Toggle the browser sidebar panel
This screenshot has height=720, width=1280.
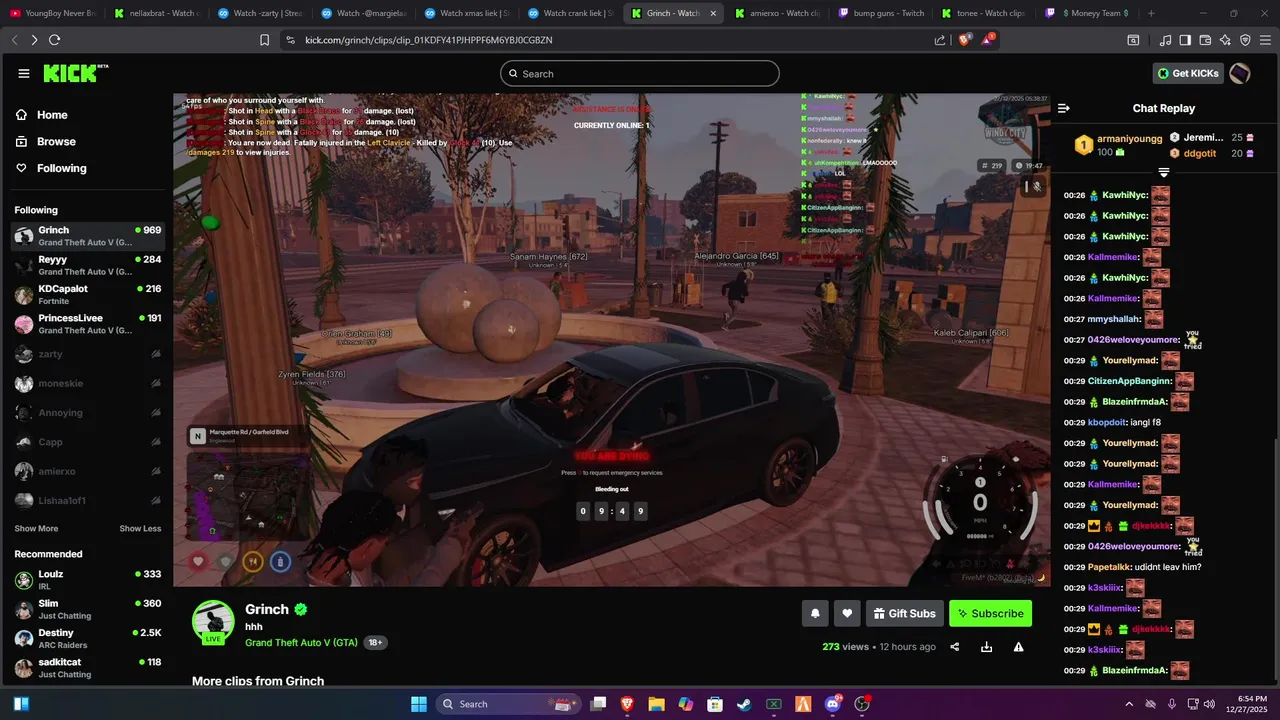coord(1185,40)
